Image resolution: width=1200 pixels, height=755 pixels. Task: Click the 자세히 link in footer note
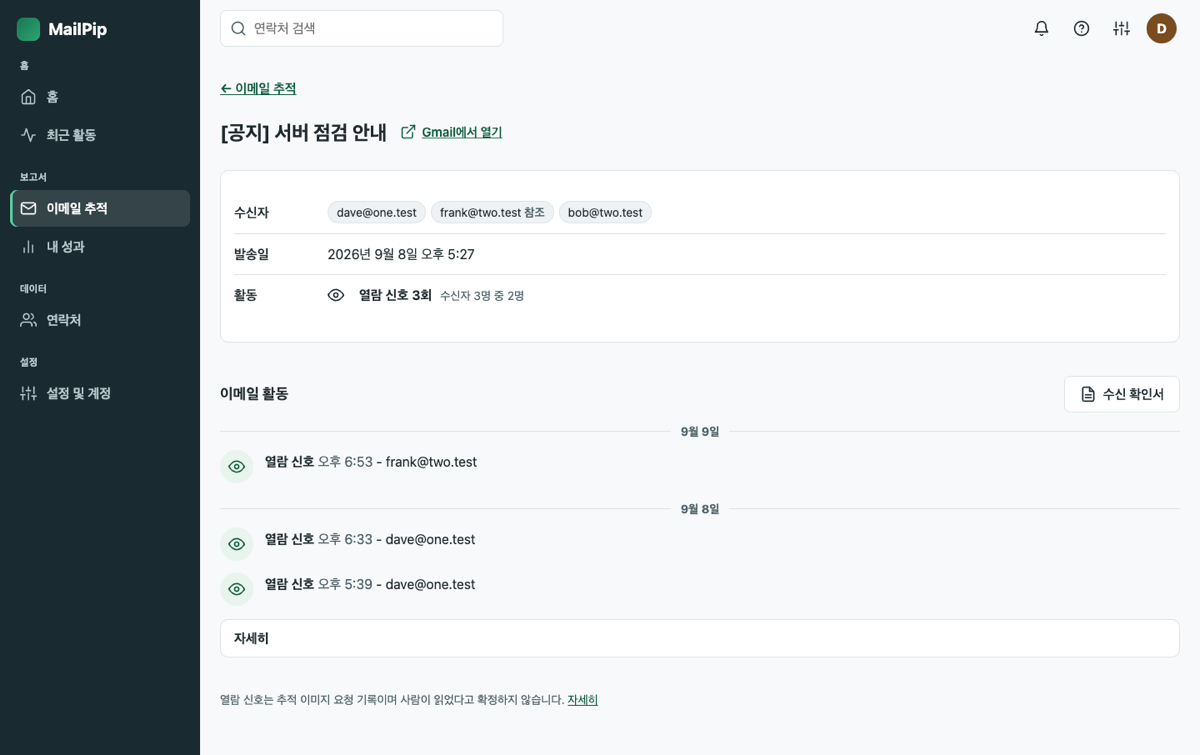click(582, 700)
